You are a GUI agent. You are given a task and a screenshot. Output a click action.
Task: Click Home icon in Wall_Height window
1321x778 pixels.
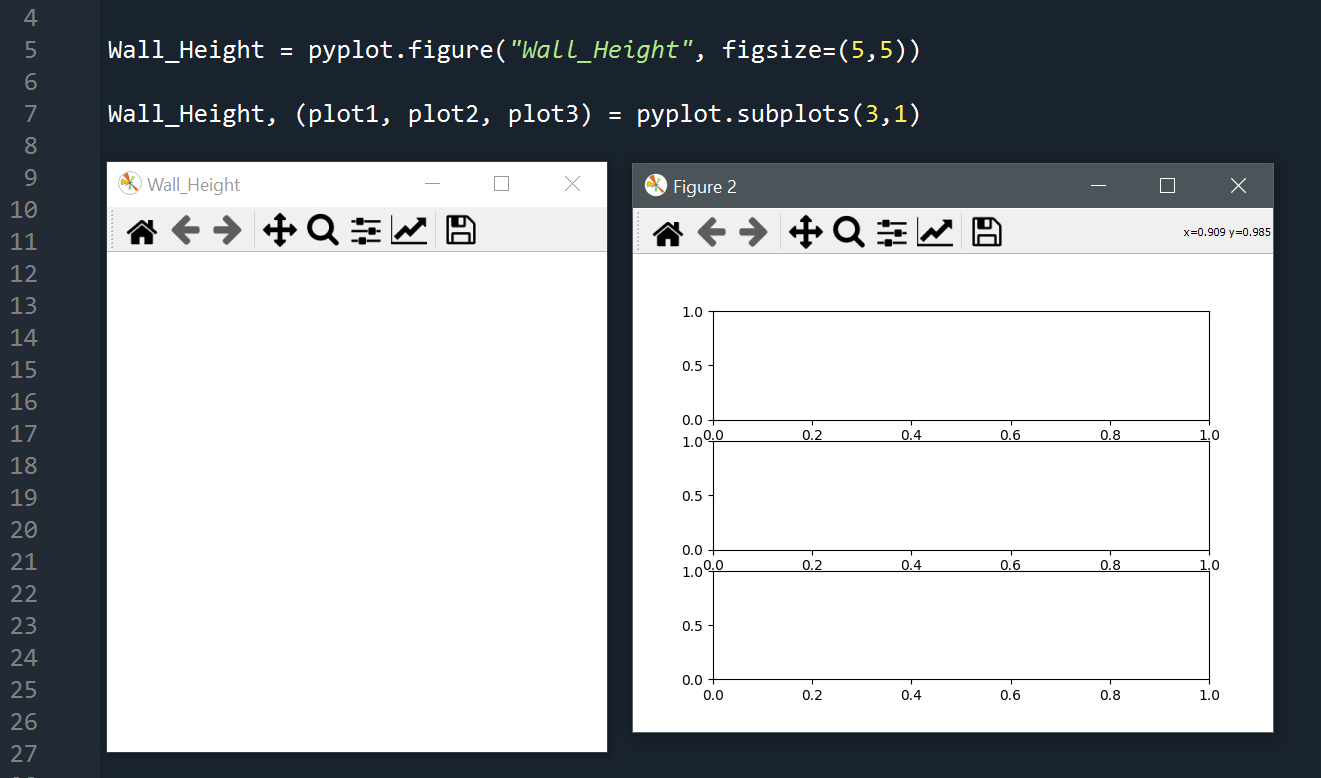click(x=142, y=231)
